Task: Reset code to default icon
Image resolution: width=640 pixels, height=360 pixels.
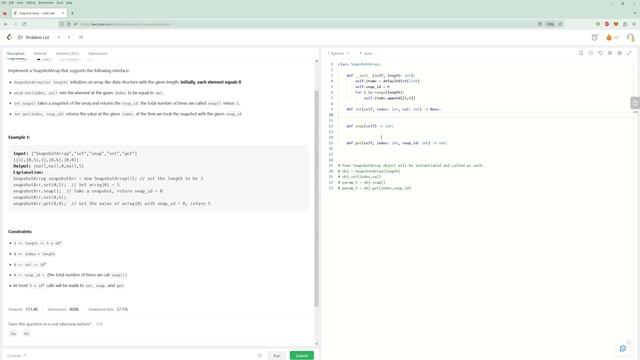Action: pyautogui.click(x=600, y=53)
